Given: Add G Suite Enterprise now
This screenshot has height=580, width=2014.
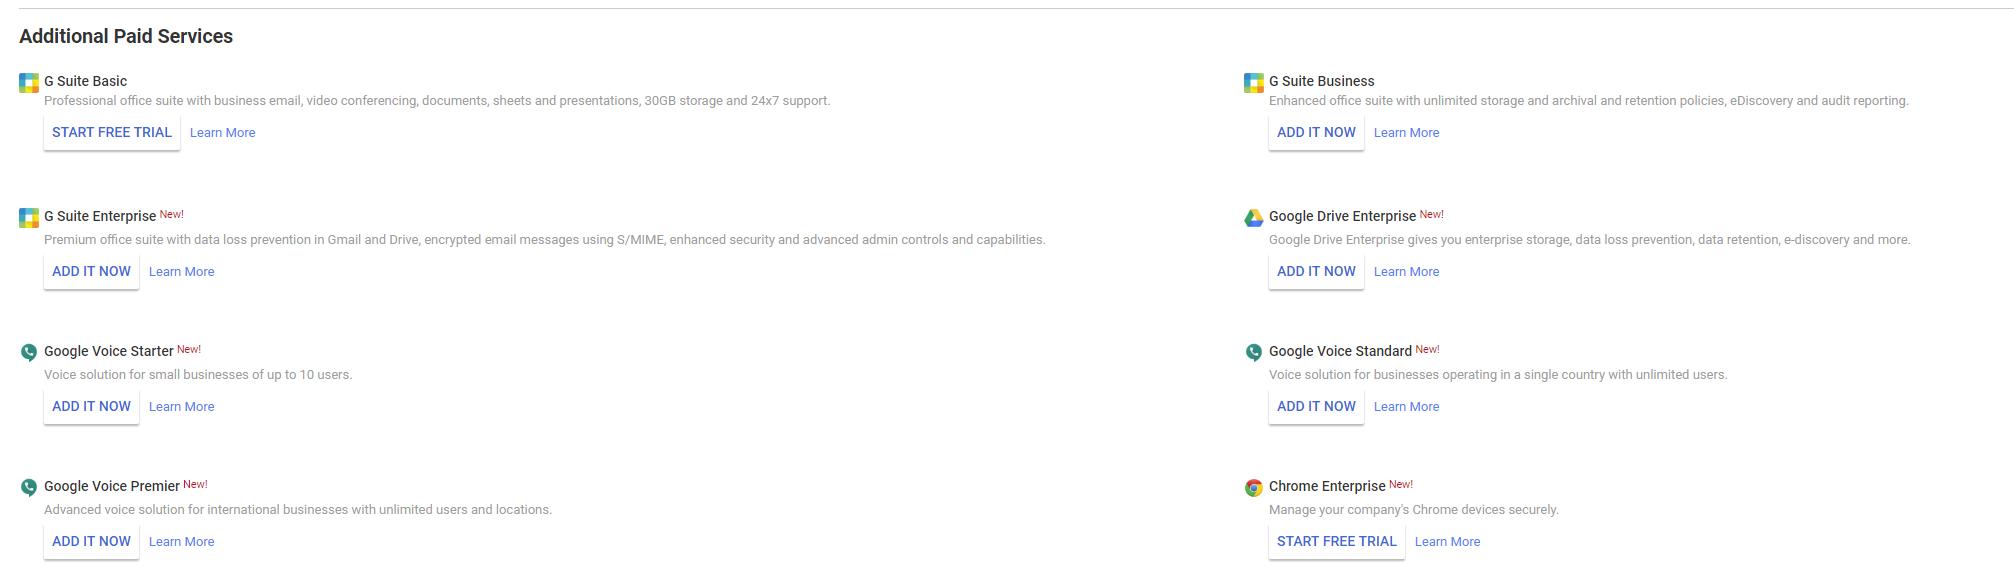Looking at the screenshot, I should tap(91, 271).
